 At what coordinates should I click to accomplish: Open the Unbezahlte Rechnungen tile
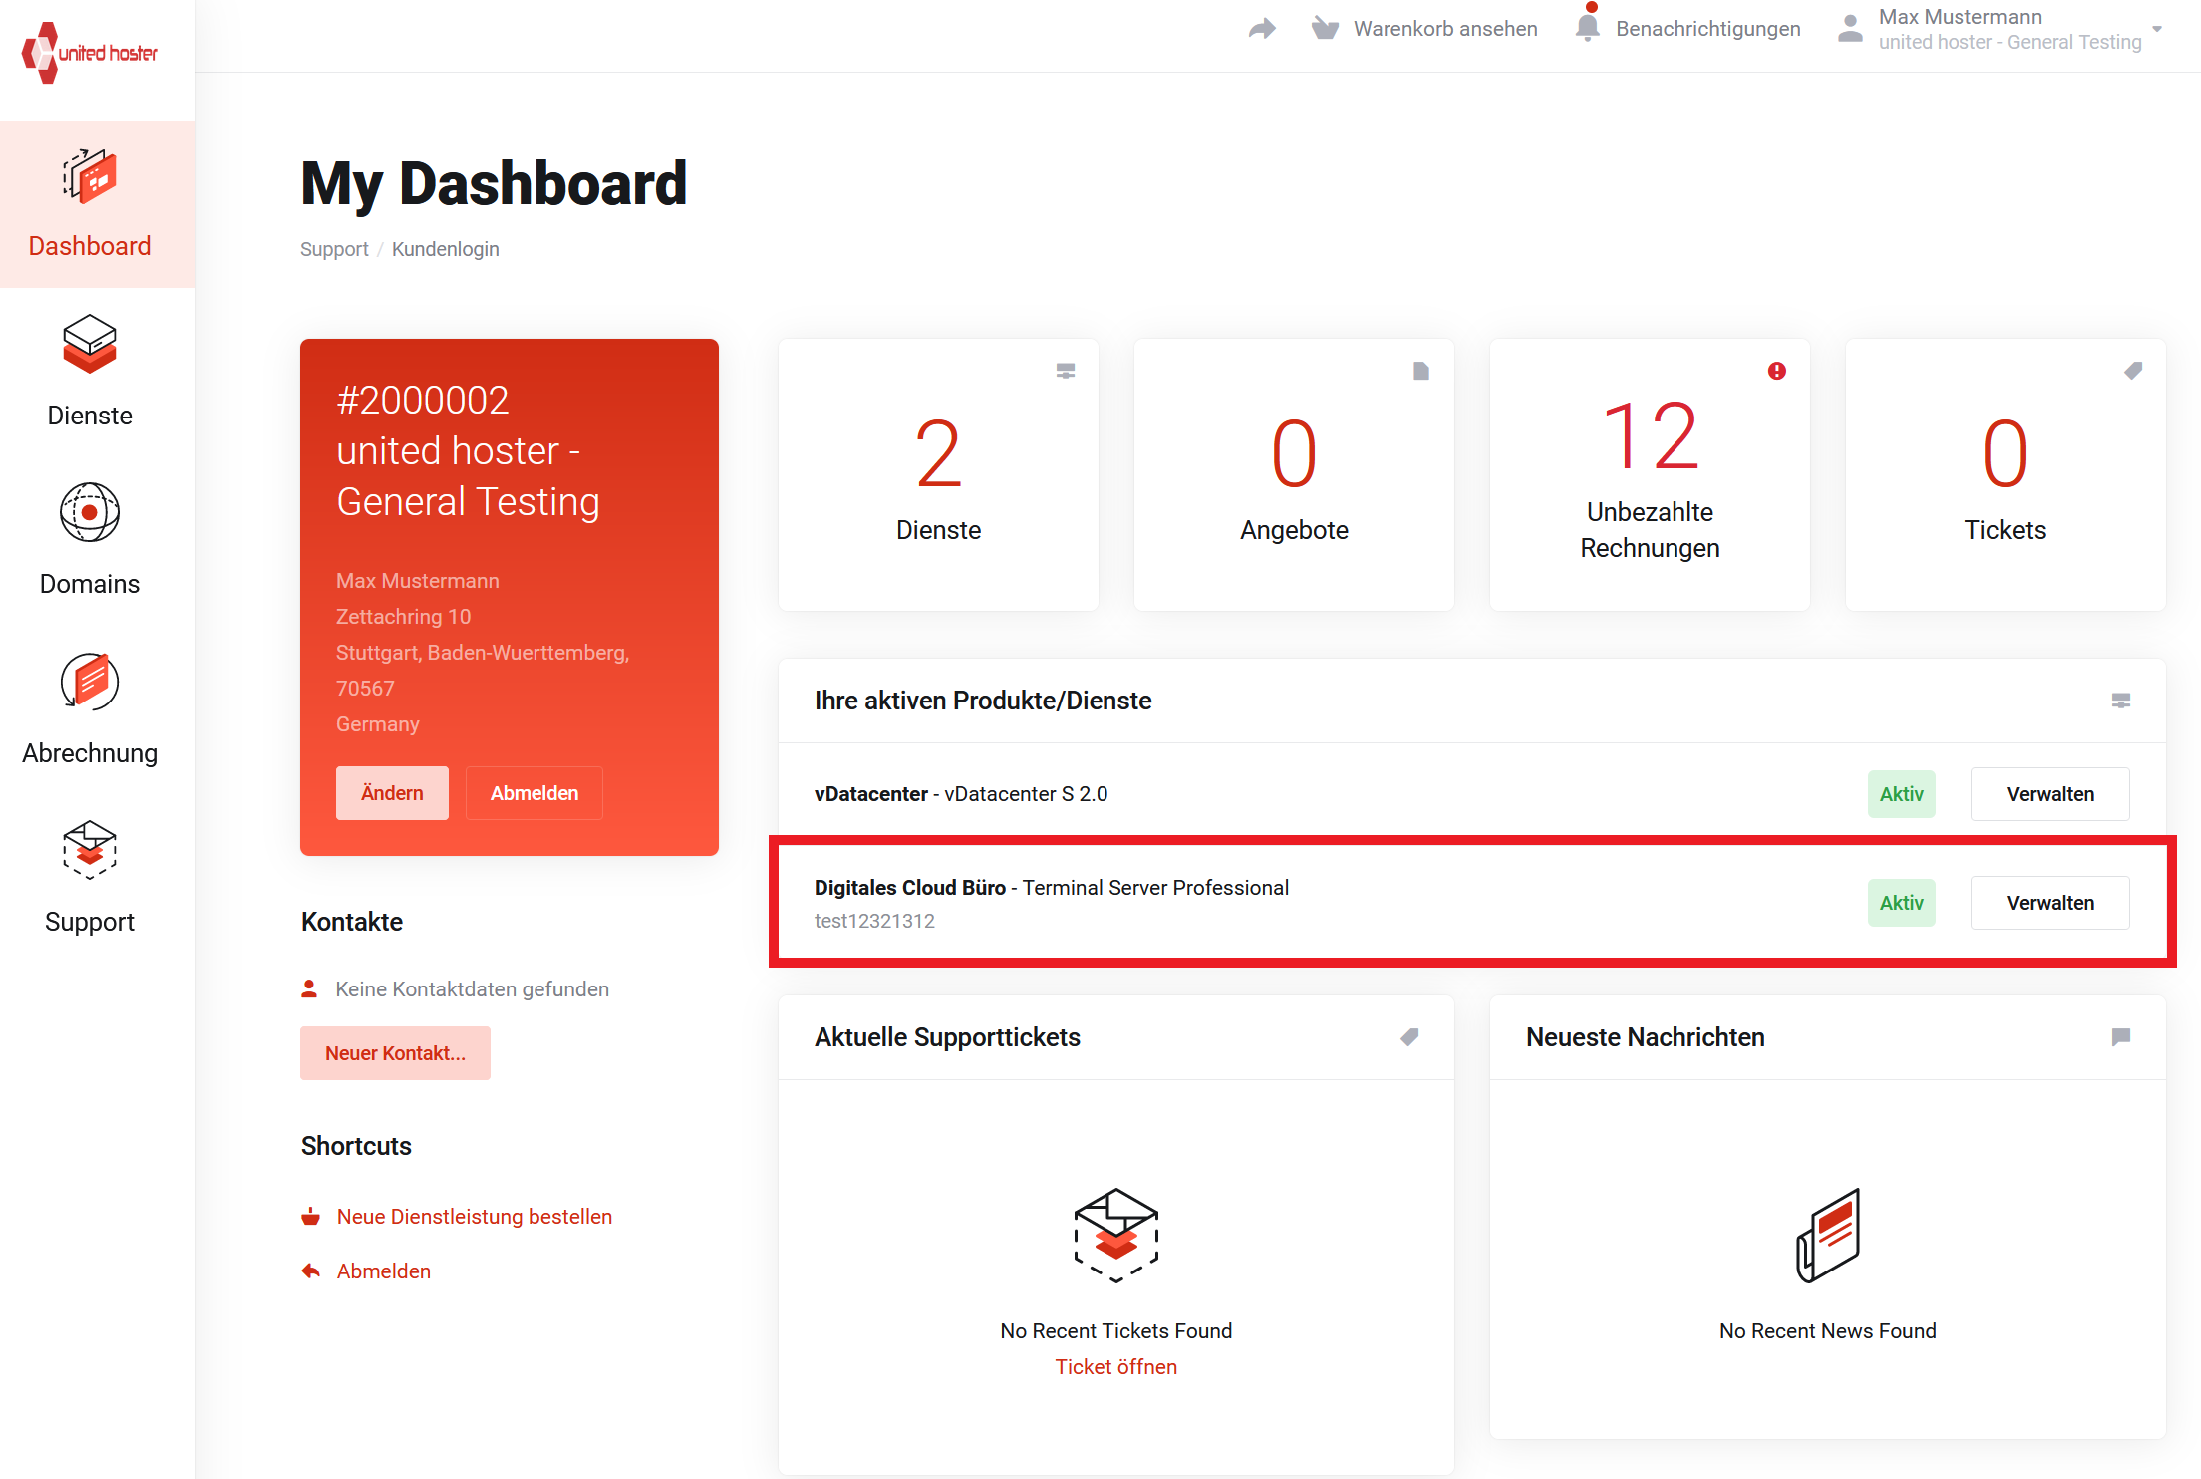(1649, 475)
